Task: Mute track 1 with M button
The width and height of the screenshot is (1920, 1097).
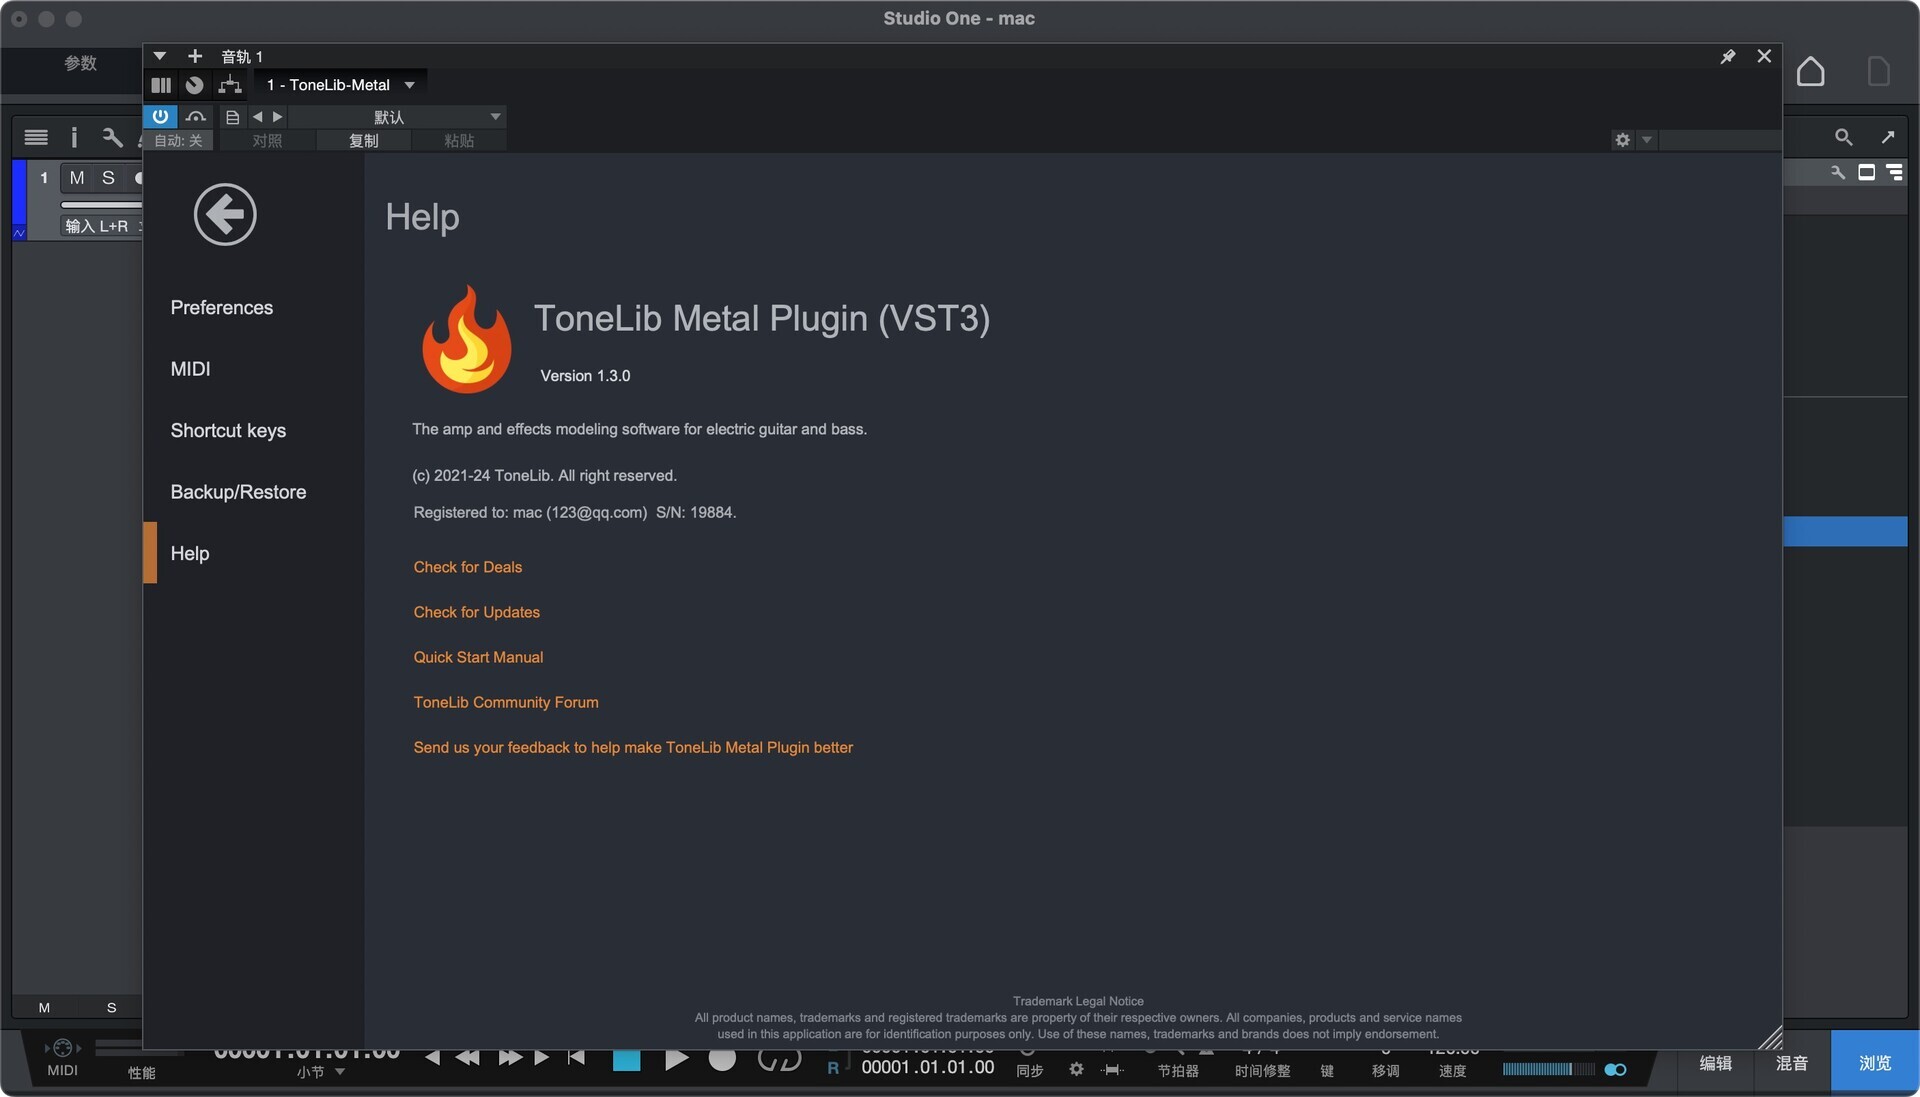Action: click(77, 178)
